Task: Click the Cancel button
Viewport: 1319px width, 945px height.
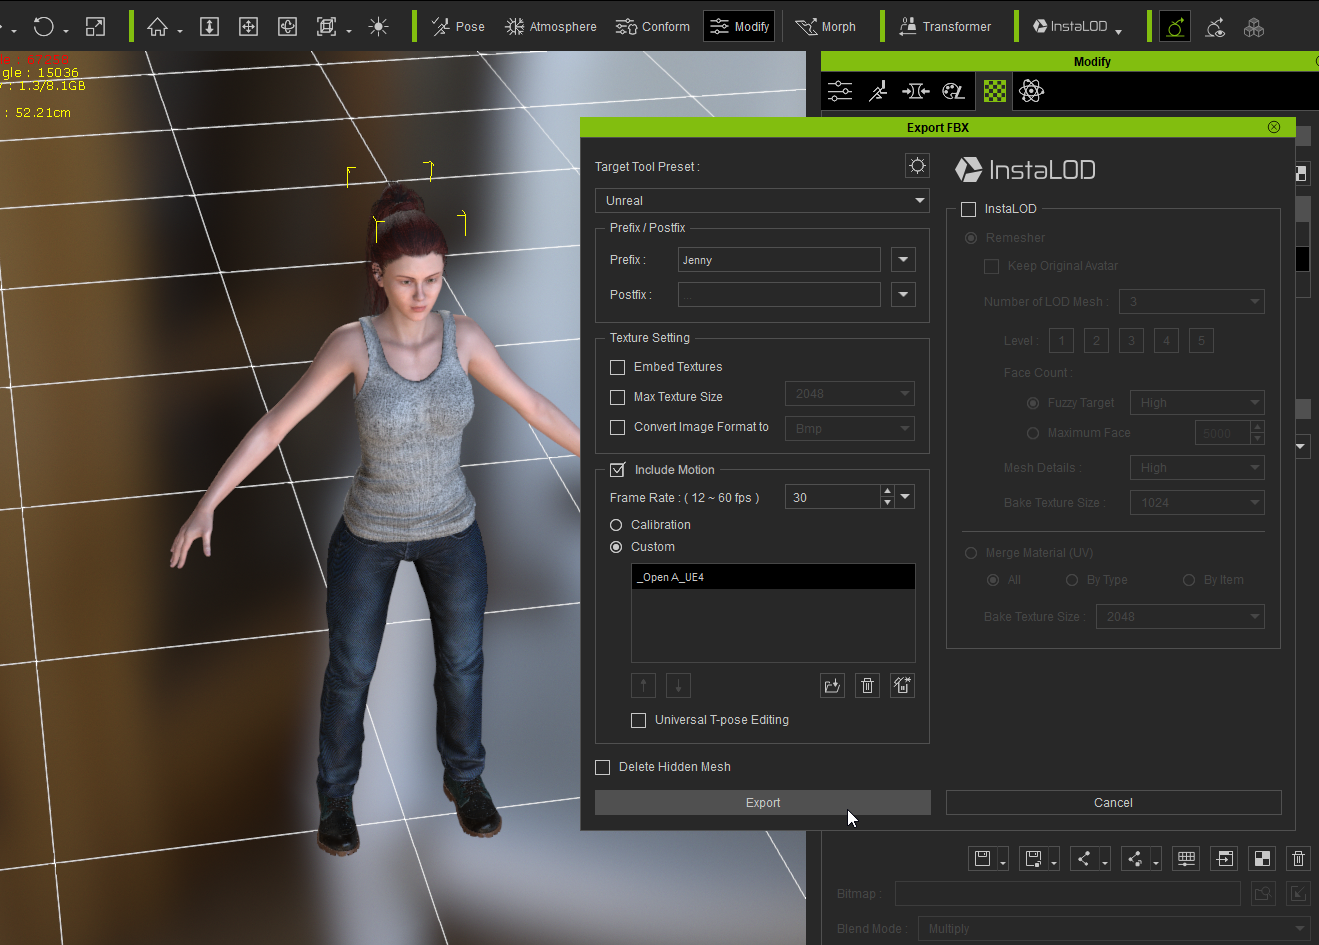Action: [1113, 803]
